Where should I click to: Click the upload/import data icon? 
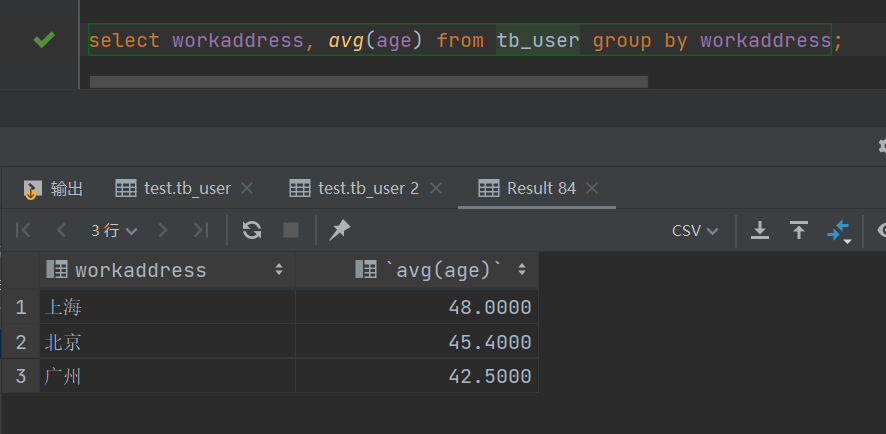coord(799,230)
